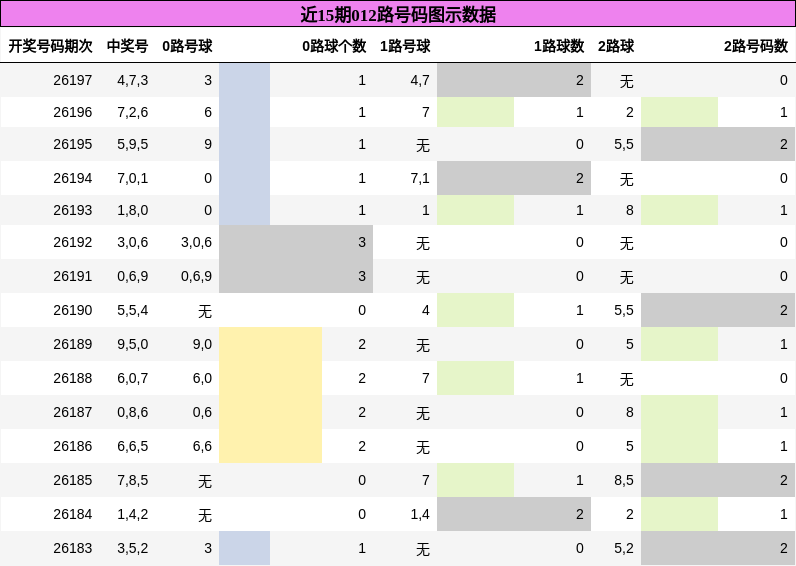Select the 开奖号码期次 column header
The width and height of the screenshot is (796, 566).
50,46
